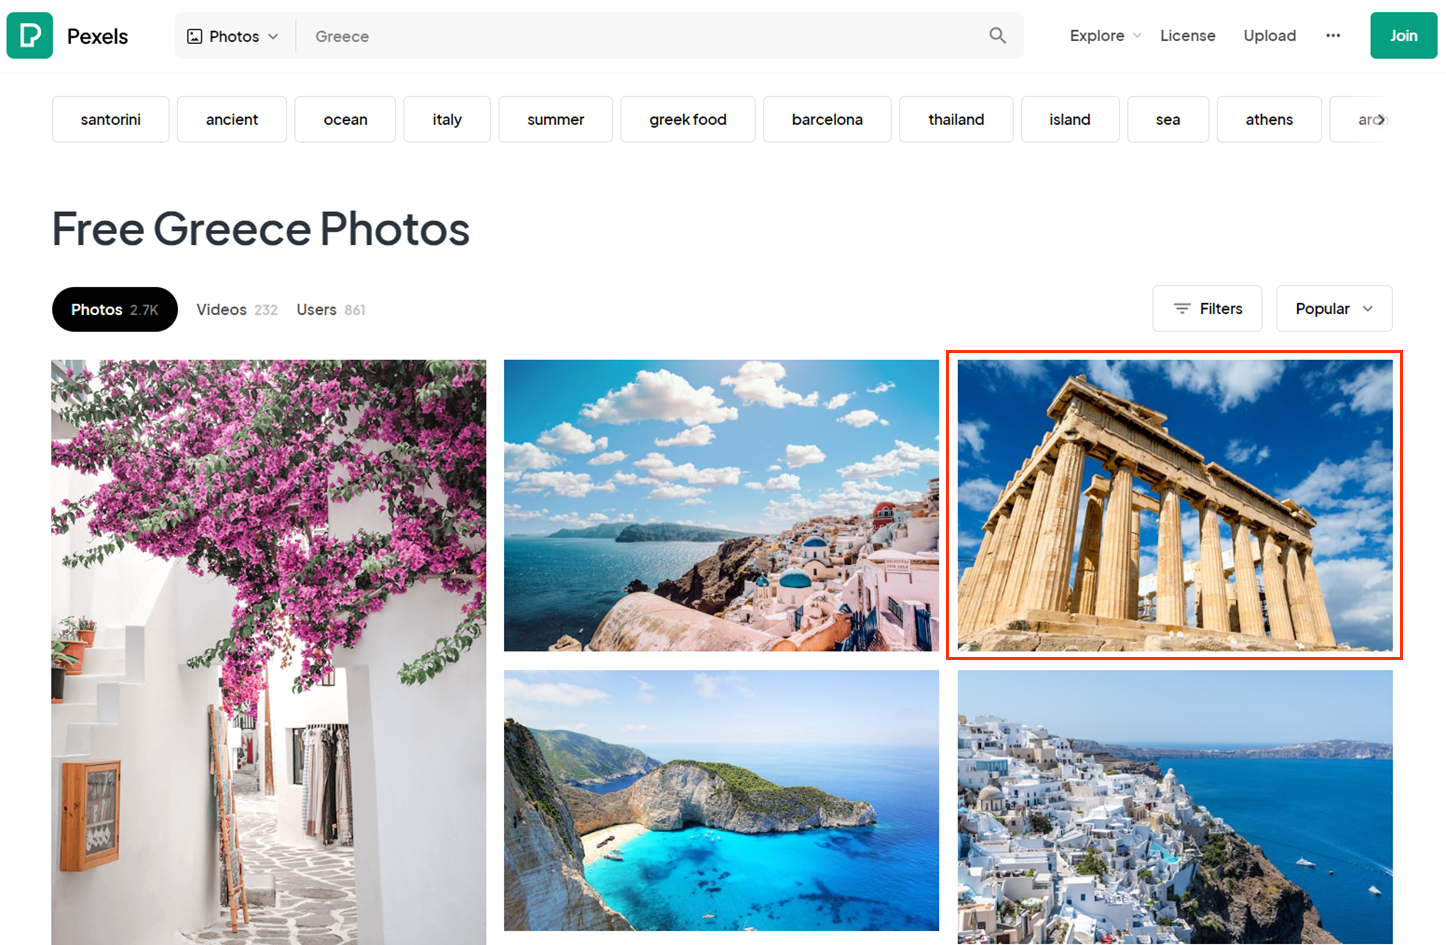1446x945 pixels.
Task: Open the Parthenon temple photo
Action: tap(1175, 505)
